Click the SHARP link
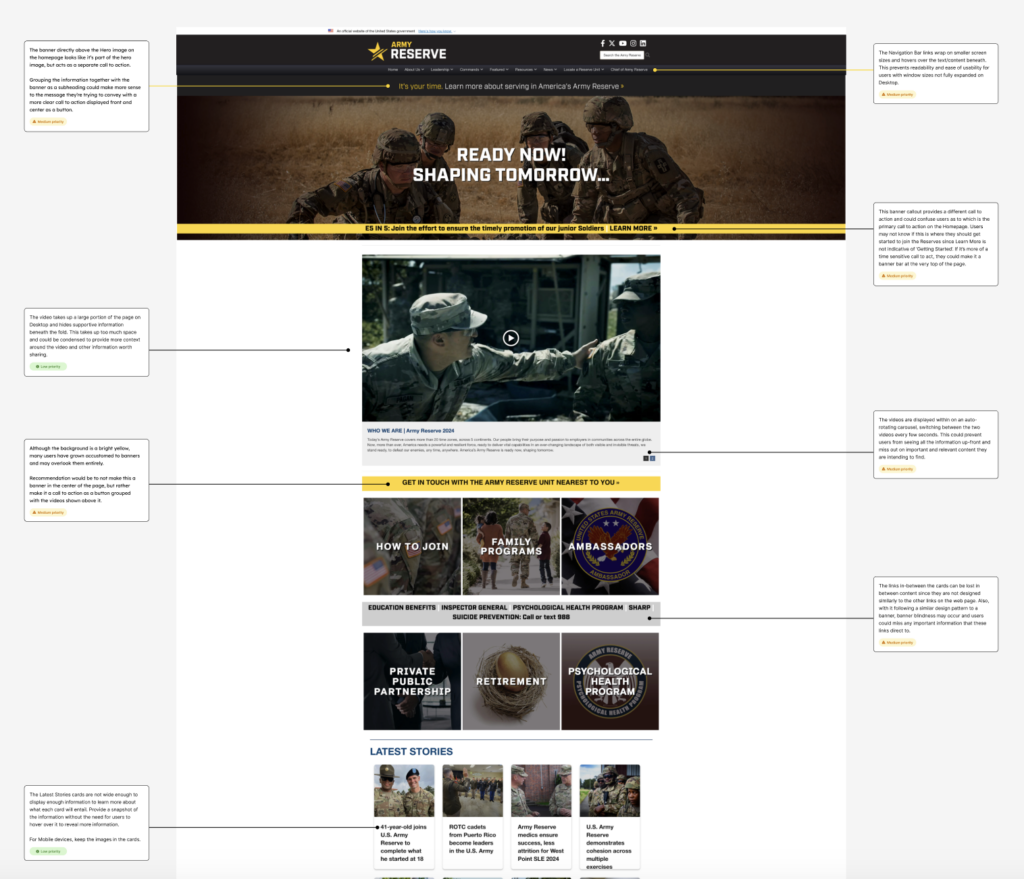Image resolution: width=1024 pixels, height=879 pixels. coord(639,607)
